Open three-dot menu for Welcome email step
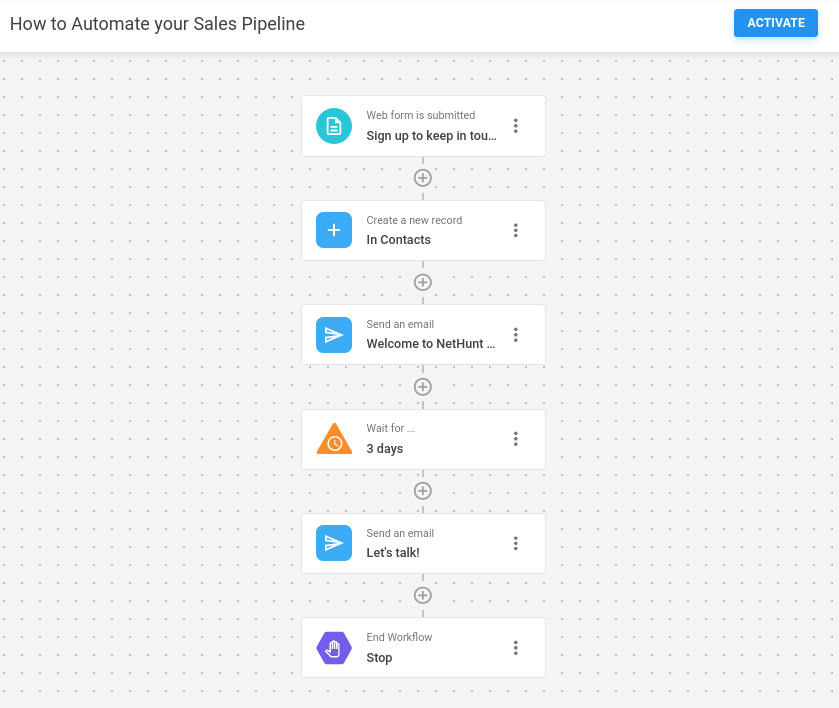Image resolution: width=839 pixels, height=708 pixels. point(516,335)
